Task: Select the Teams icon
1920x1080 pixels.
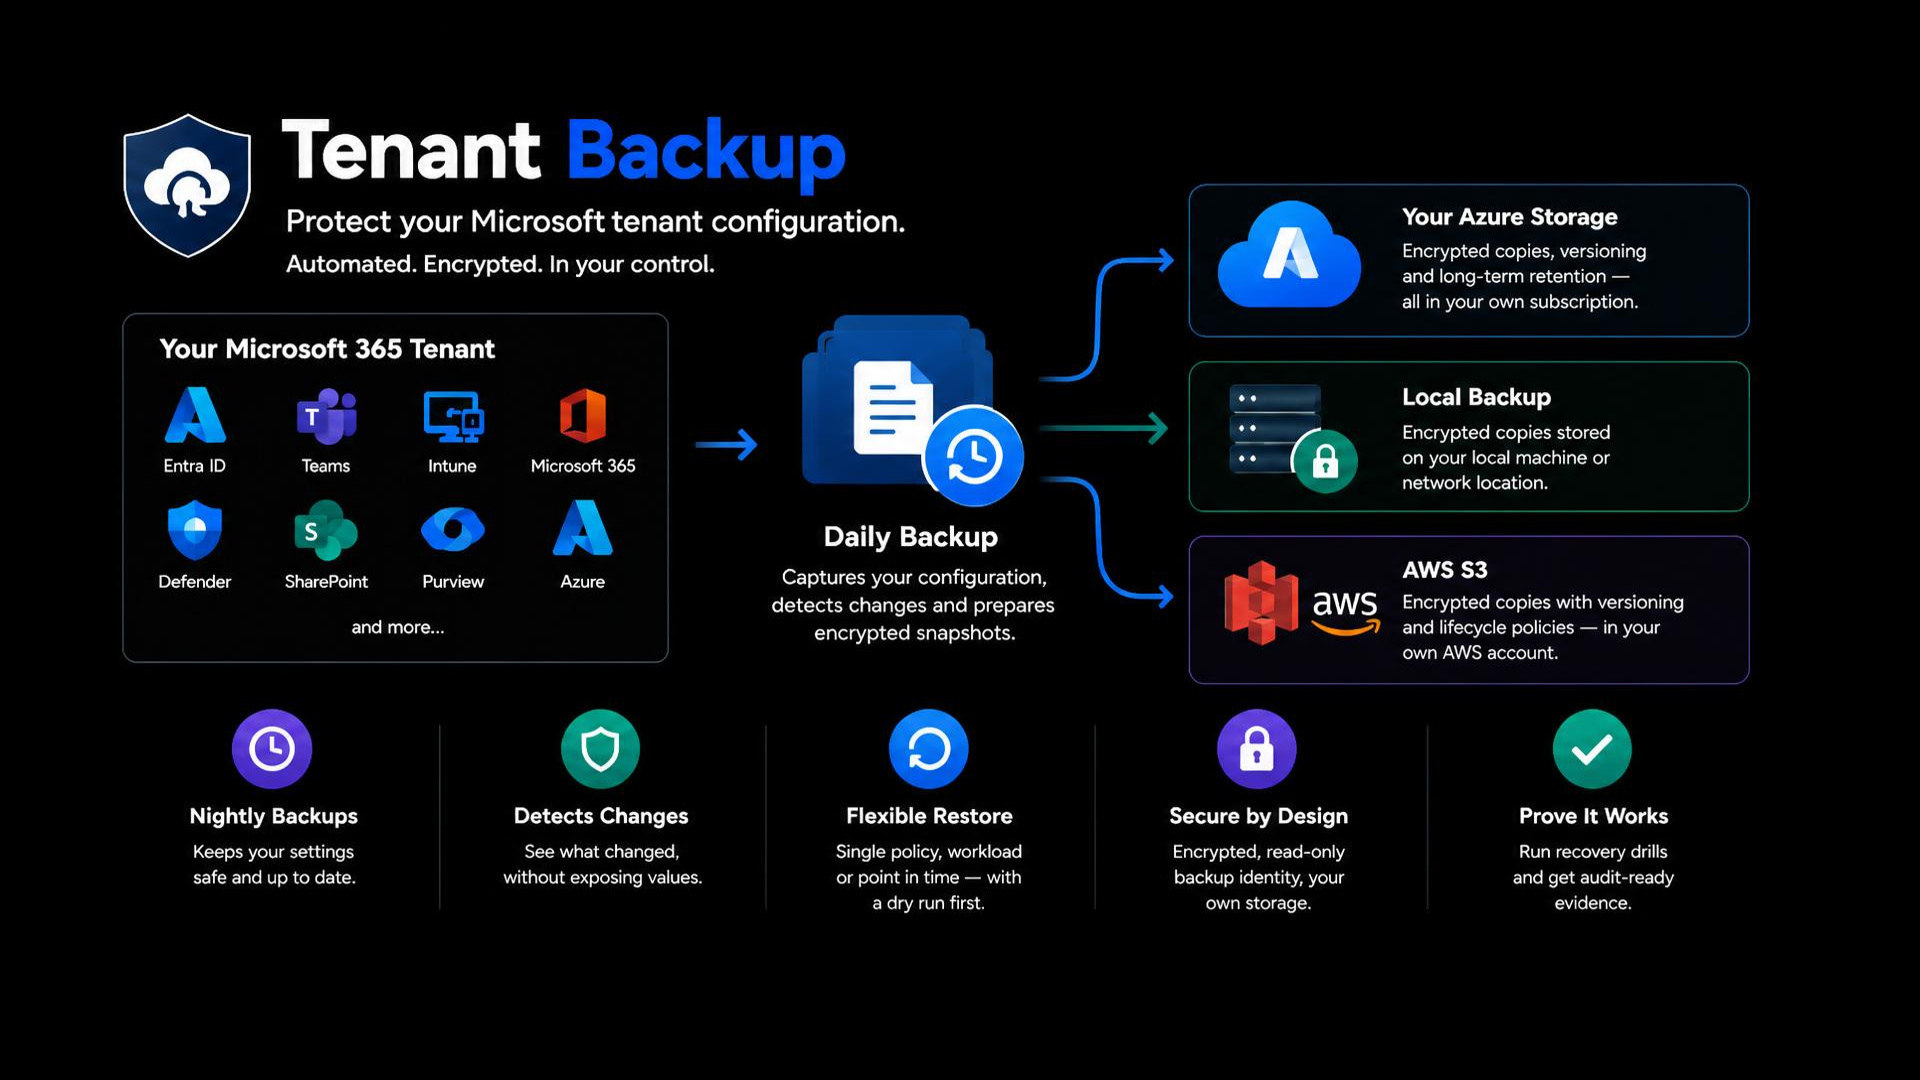Action: (x=326, y=416)
